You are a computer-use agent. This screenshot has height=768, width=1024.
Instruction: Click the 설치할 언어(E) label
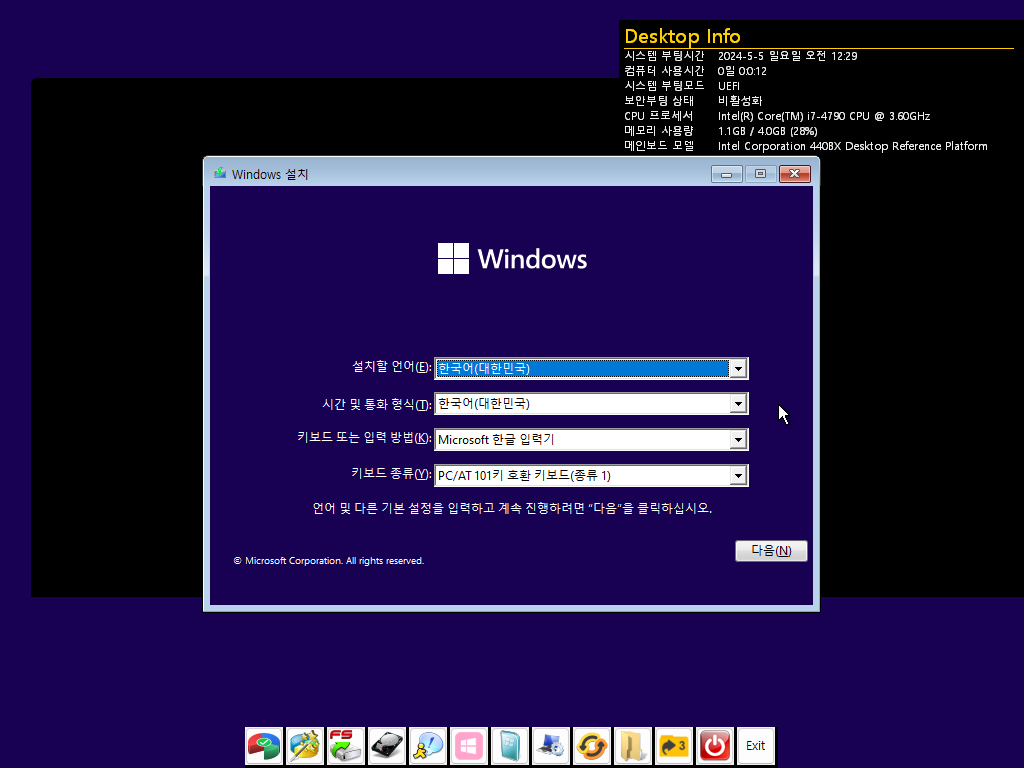[x=392, y=367]
